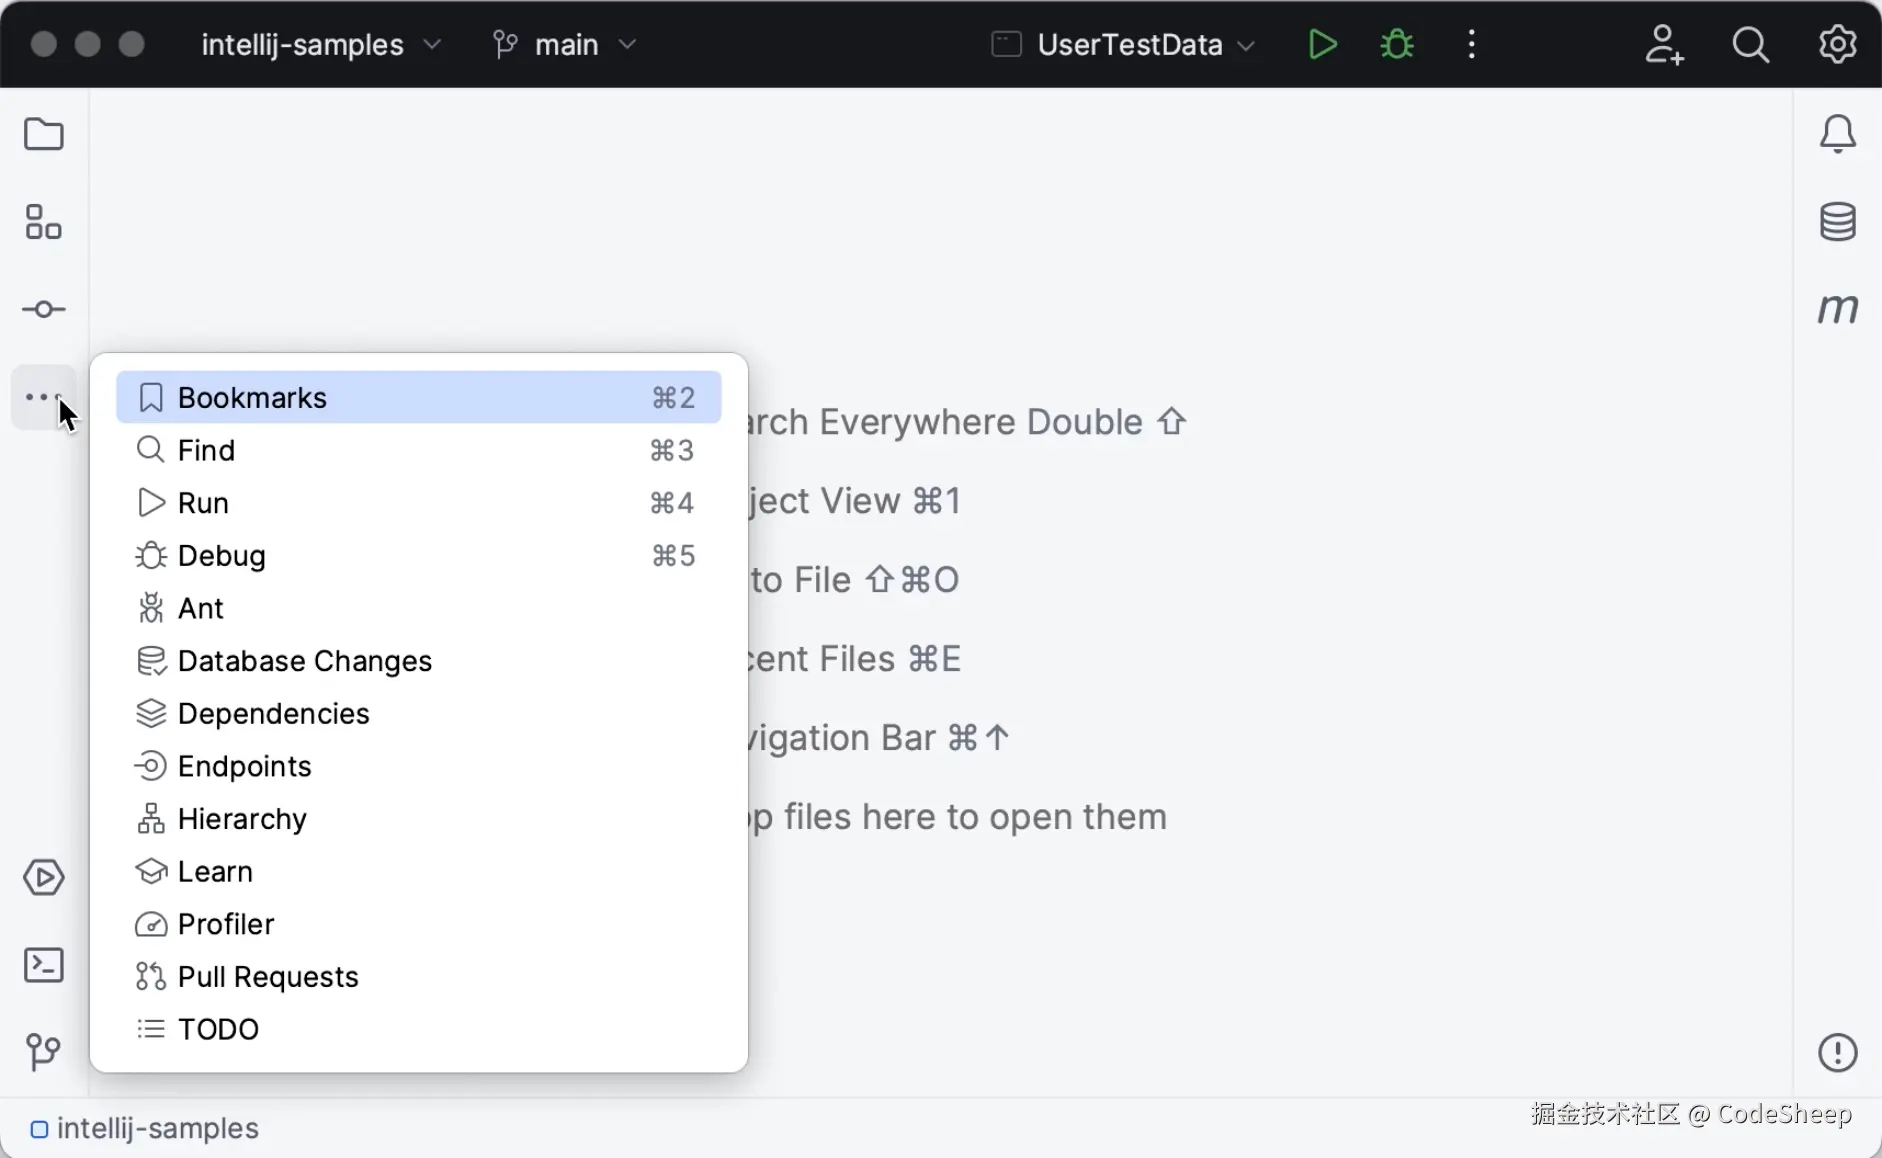This screenshot has height=1158, width=1882.
Task: Click the Code With Me add-user icon
Action: (1664, 44)
